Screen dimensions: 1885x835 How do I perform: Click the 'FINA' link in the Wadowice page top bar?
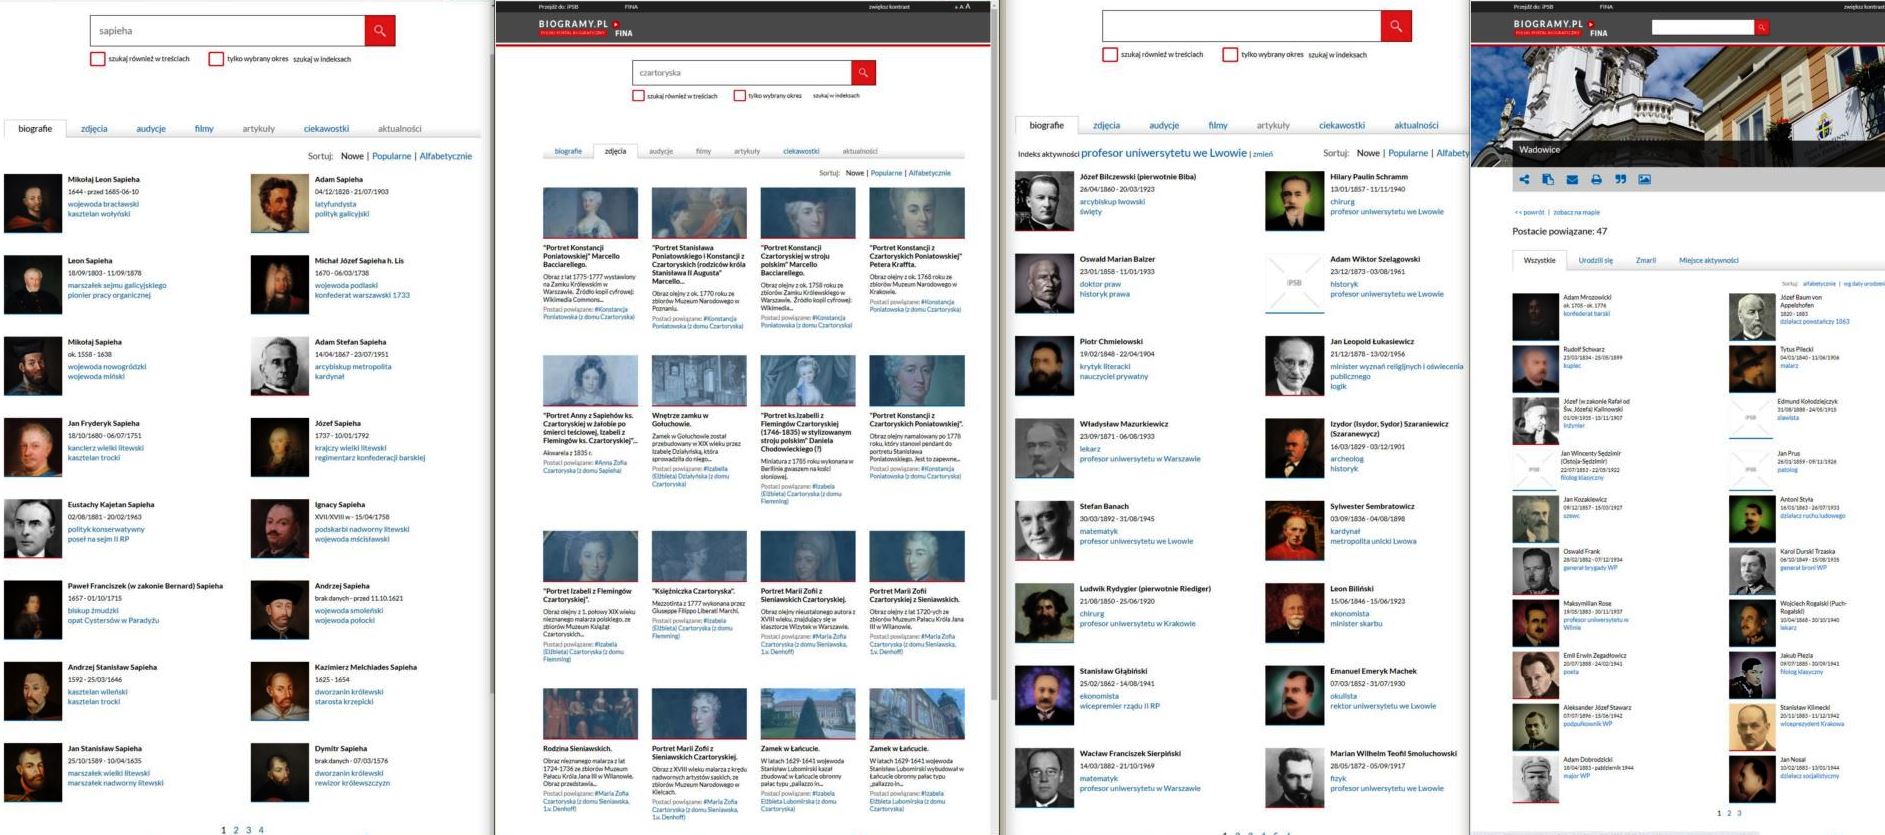(x=1606, y=7)
